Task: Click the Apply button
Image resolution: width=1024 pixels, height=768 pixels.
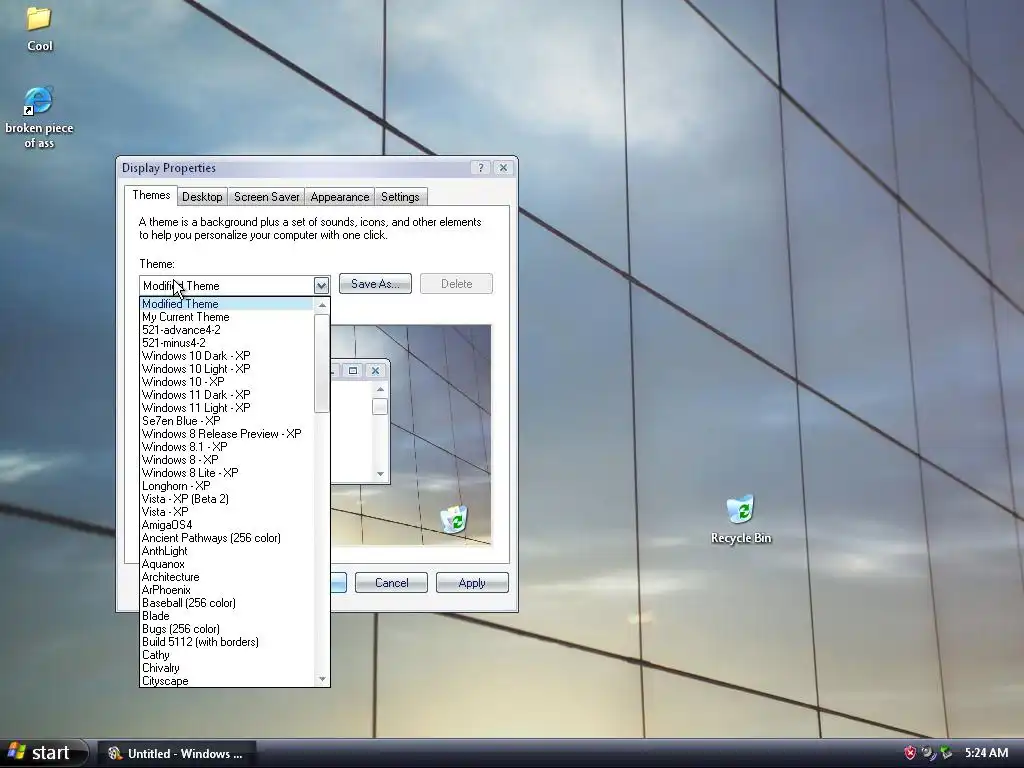Action: point(472,583)
